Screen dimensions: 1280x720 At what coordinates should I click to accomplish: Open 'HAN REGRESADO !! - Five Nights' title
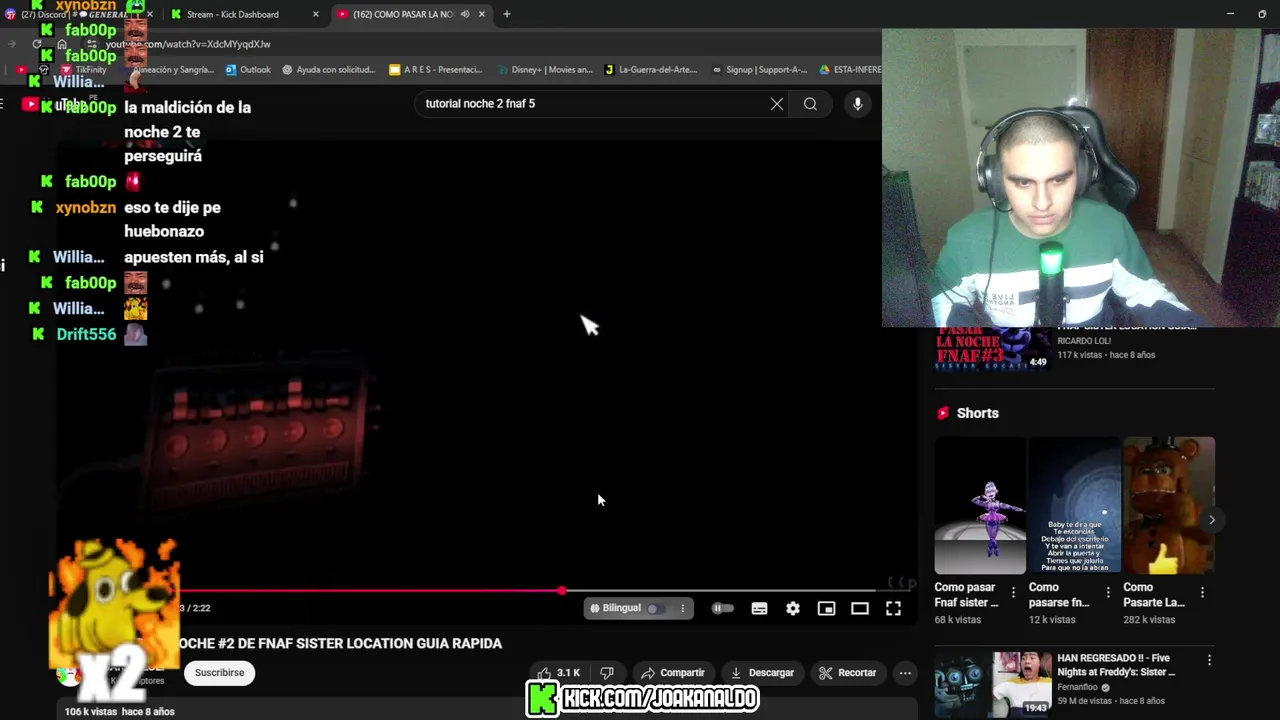tap(1117, 665)
